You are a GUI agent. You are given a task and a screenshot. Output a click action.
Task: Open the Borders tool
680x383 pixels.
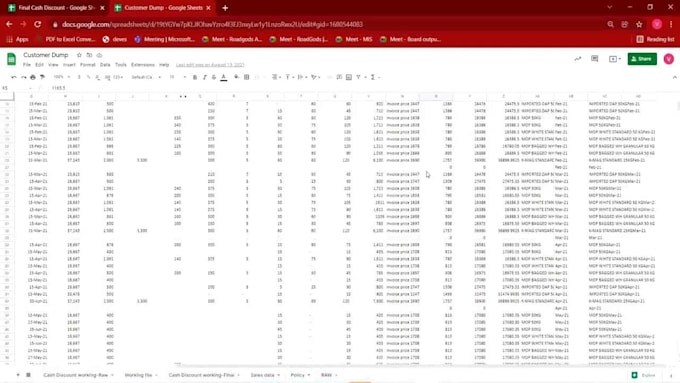246,77
